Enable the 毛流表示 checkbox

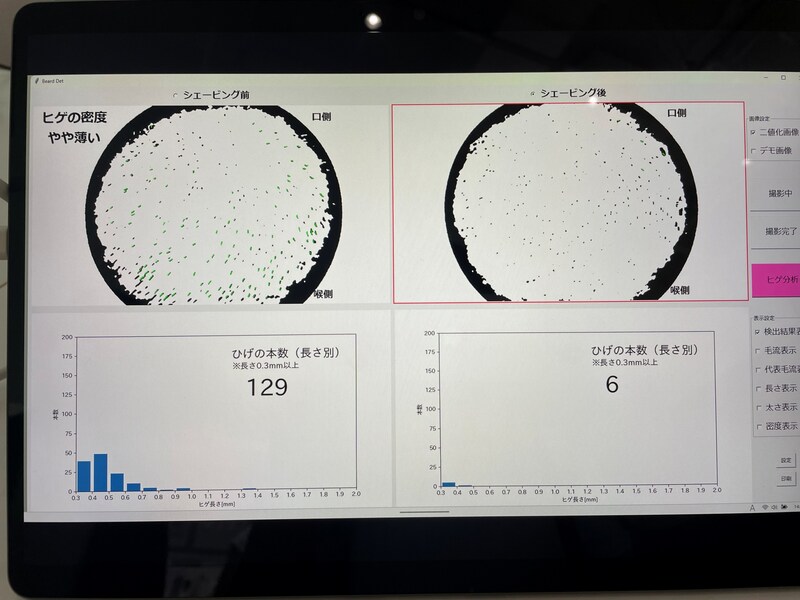coord(758,351)
